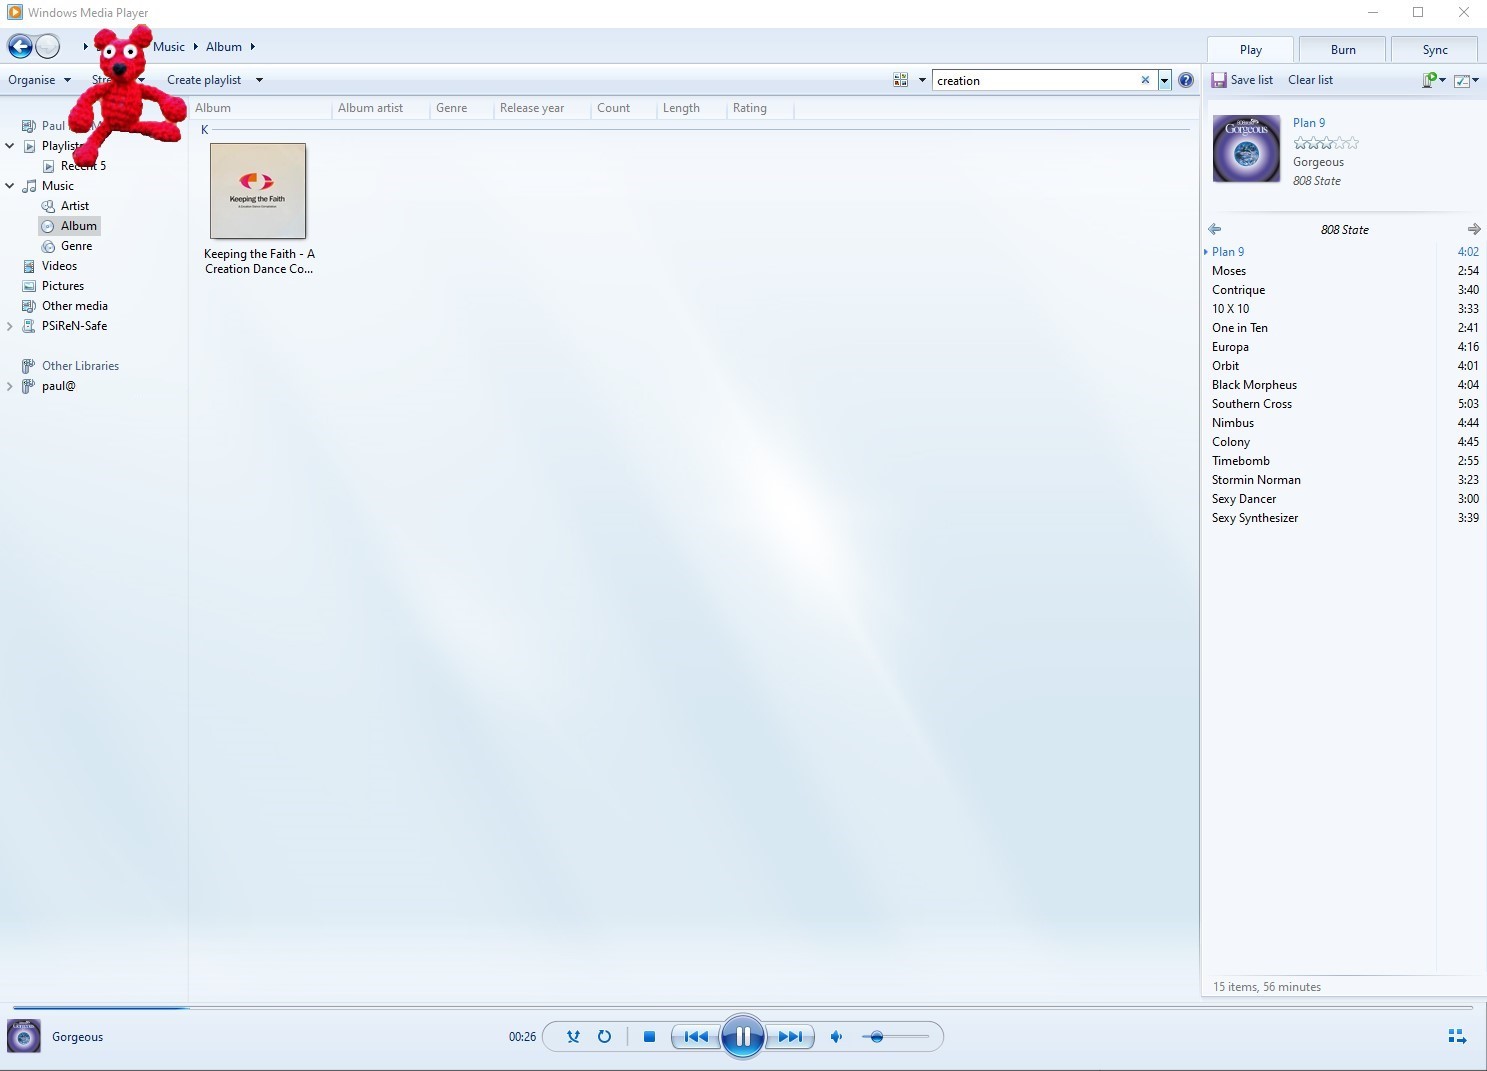Viewport: 1487px width, 1071px height.
Task: Rate Plan 9 with five stars
Action: pos(1353,143)
